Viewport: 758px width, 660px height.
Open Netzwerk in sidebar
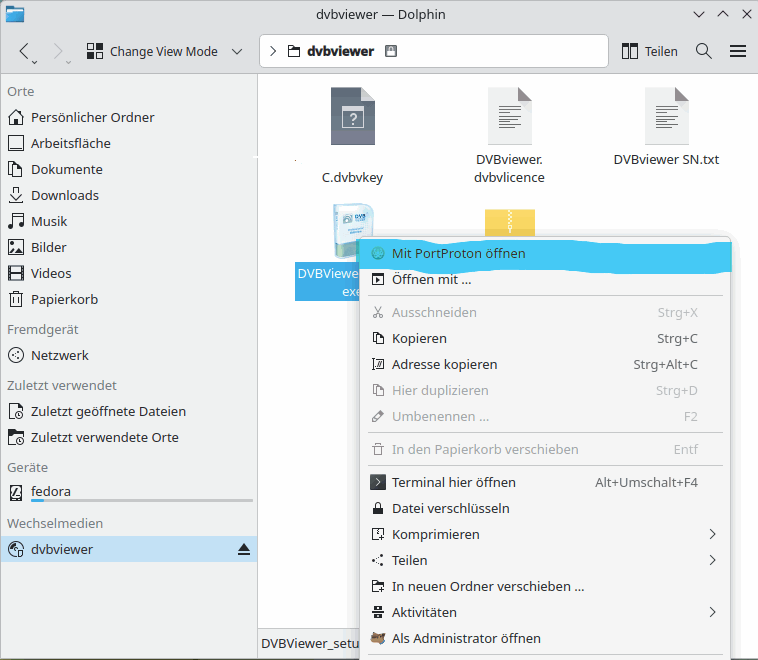[129, 355]
